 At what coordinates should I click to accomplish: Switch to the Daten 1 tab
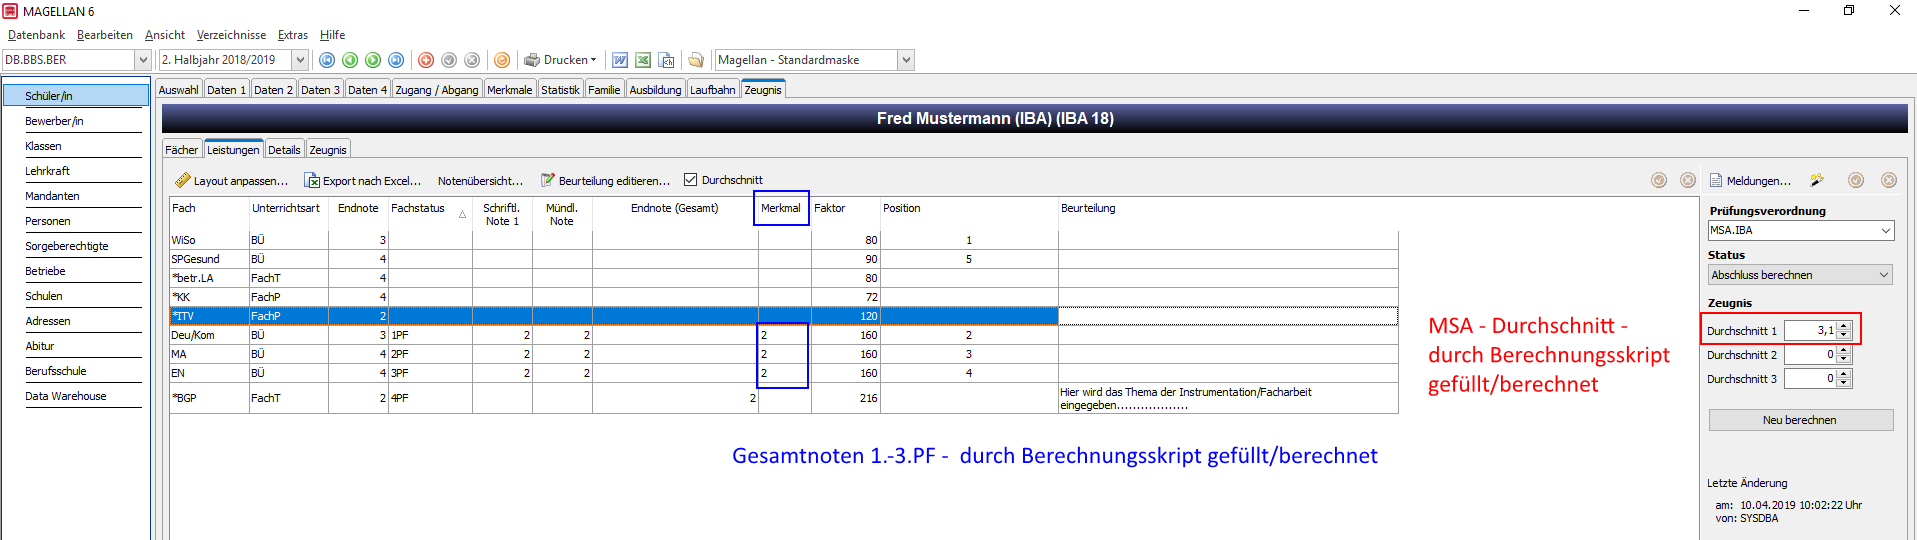[x=226, y=90]
